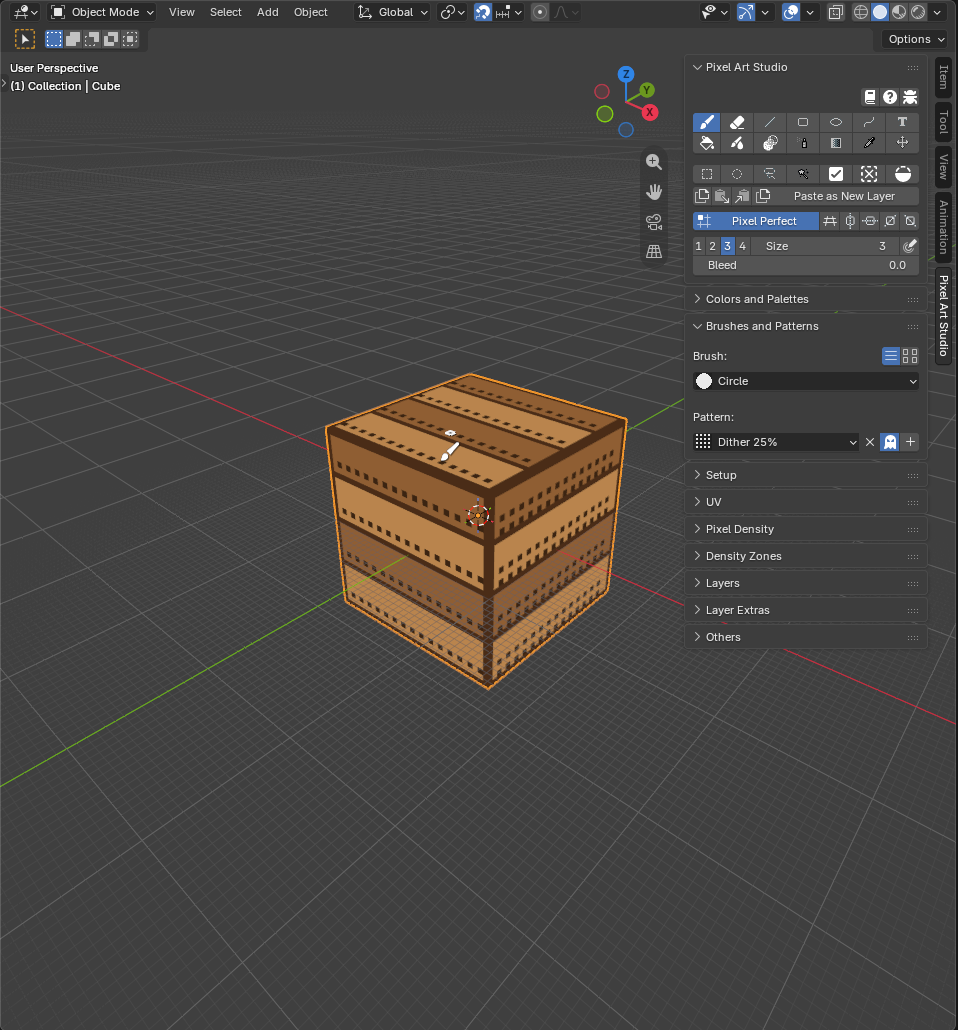The height and width of the screenshot is (1030, 958).
Task: Open the help question mark icon
Action: point(890,97)
